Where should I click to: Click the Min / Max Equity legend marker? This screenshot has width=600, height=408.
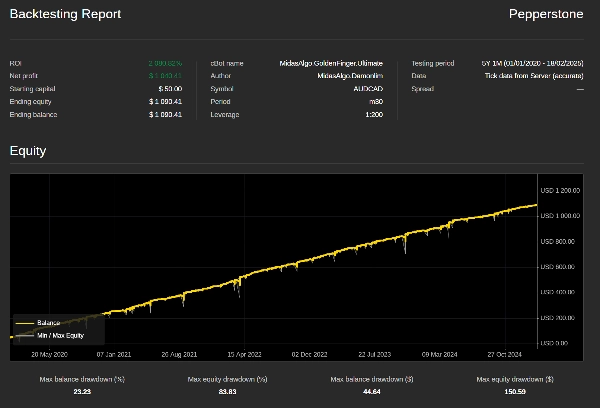25,336
